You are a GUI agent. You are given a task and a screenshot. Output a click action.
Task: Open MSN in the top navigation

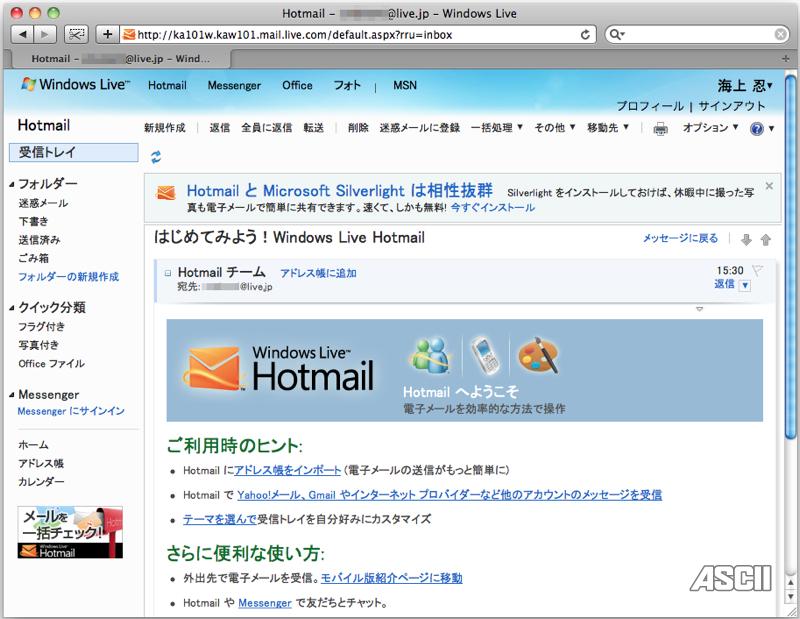point(405,85)
